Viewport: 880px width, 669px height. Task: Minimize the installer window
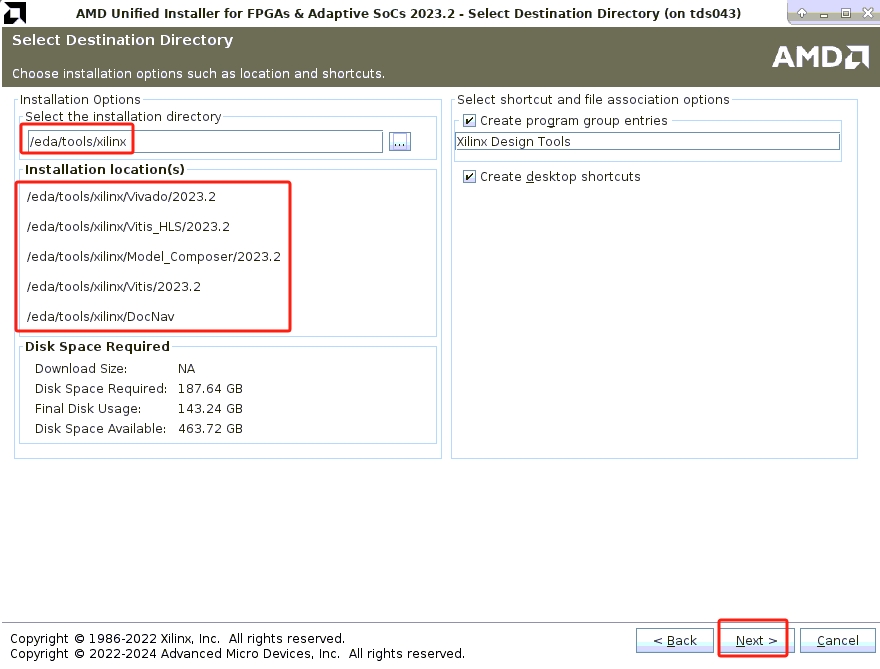[x=825, y=13]
